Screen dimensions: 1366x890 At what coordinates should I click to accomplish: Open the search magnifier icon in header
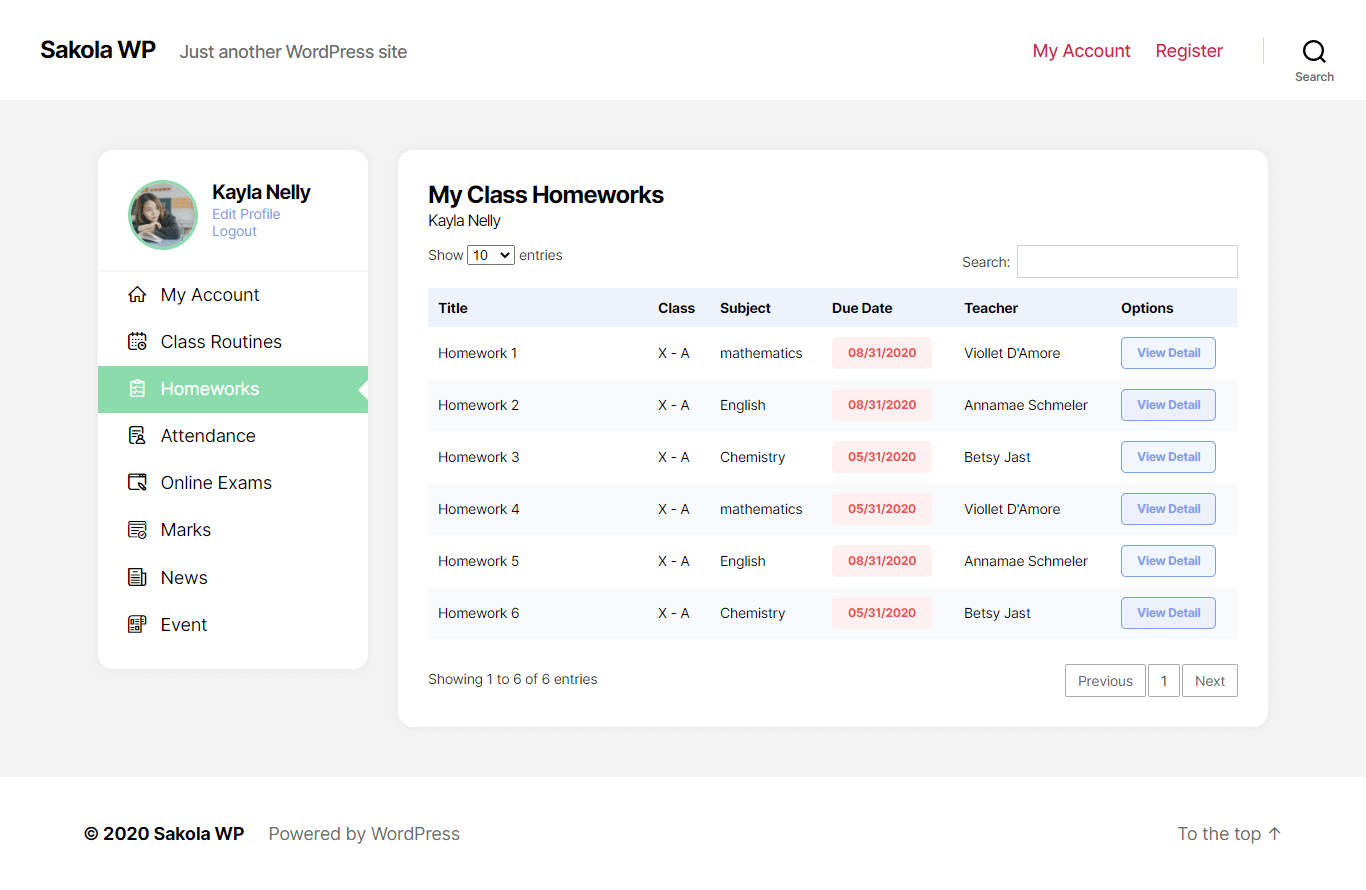click(x=1314, y=52)
